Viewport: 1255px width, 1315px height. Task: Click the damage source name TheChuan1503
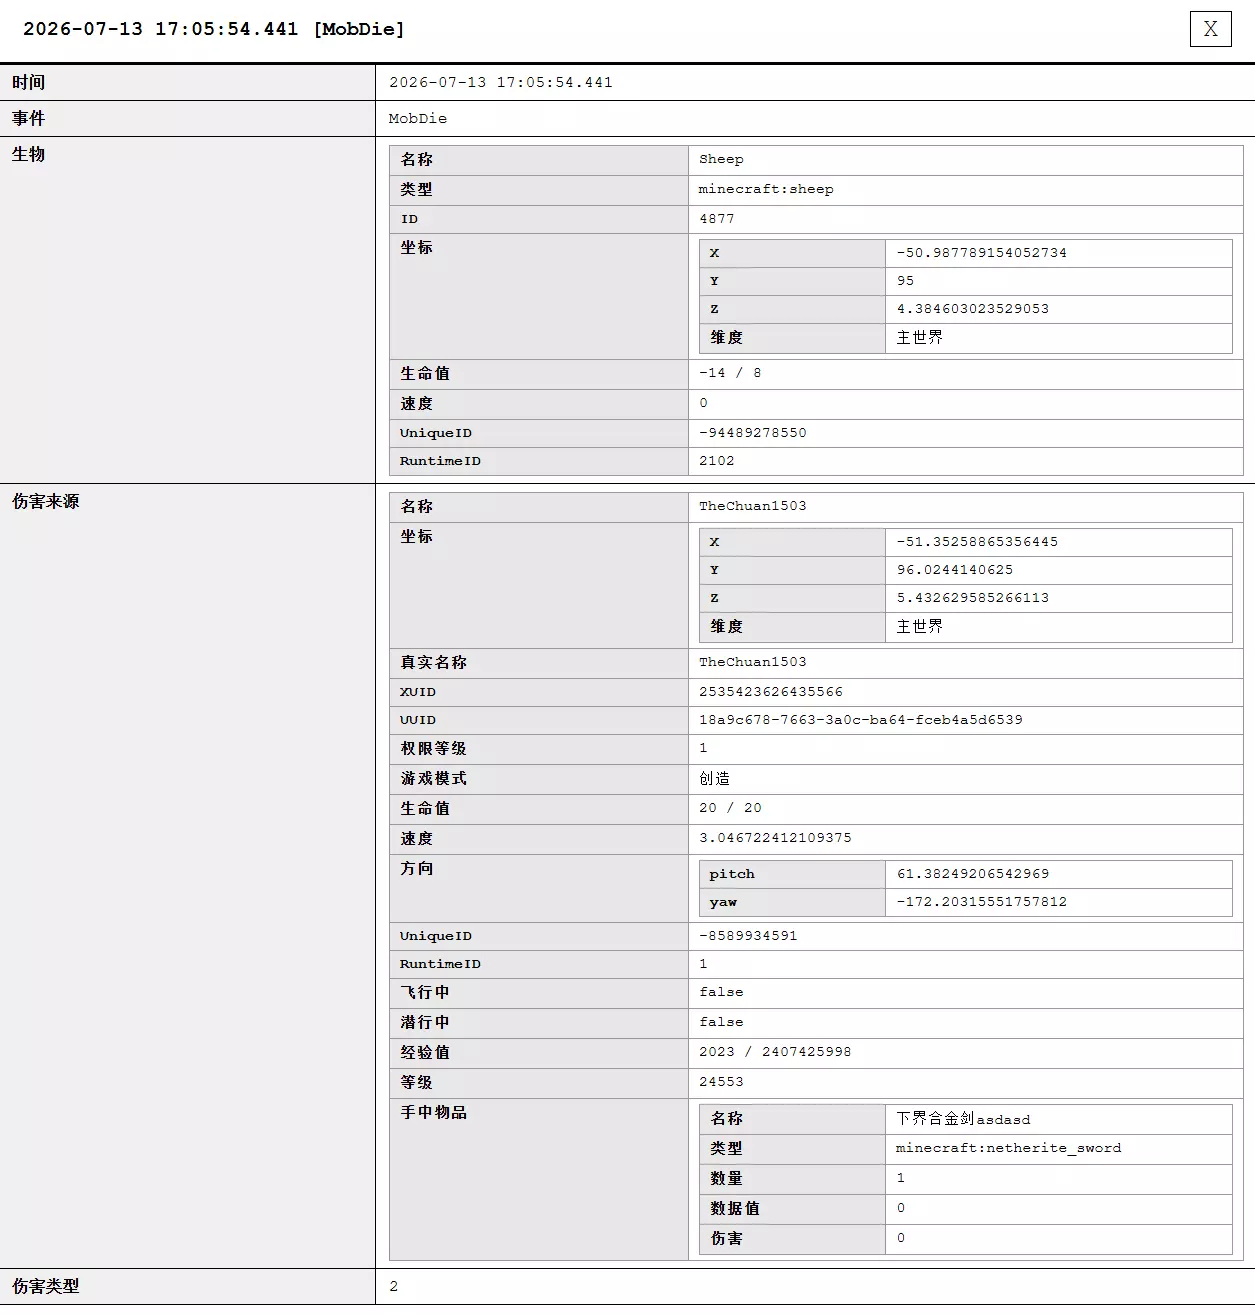coord(753,506)
